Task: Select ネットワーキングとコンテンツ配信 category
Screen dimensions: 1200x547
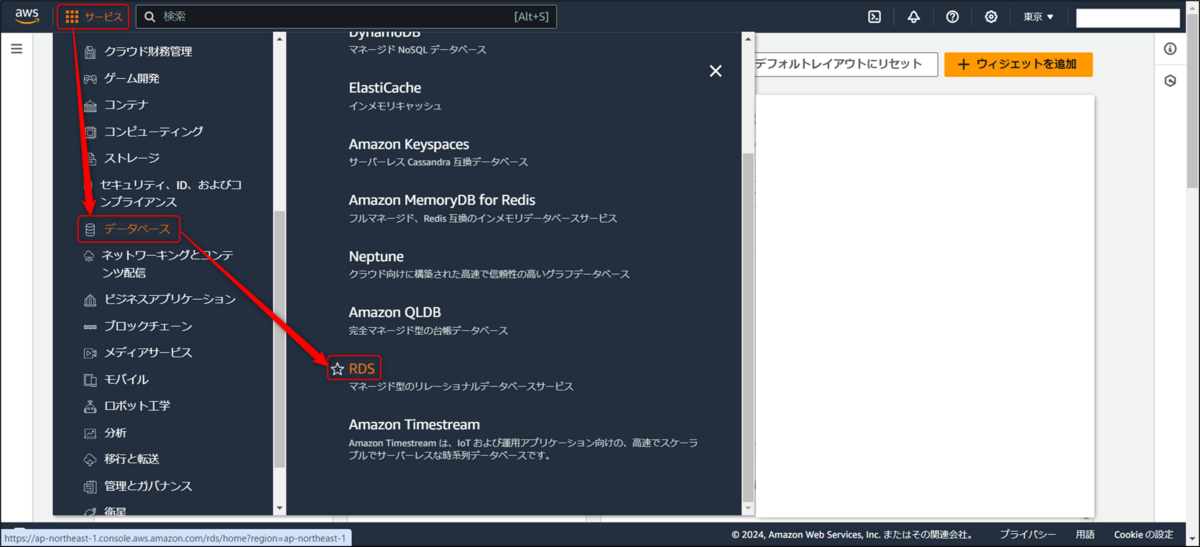Action: (167, 264)
